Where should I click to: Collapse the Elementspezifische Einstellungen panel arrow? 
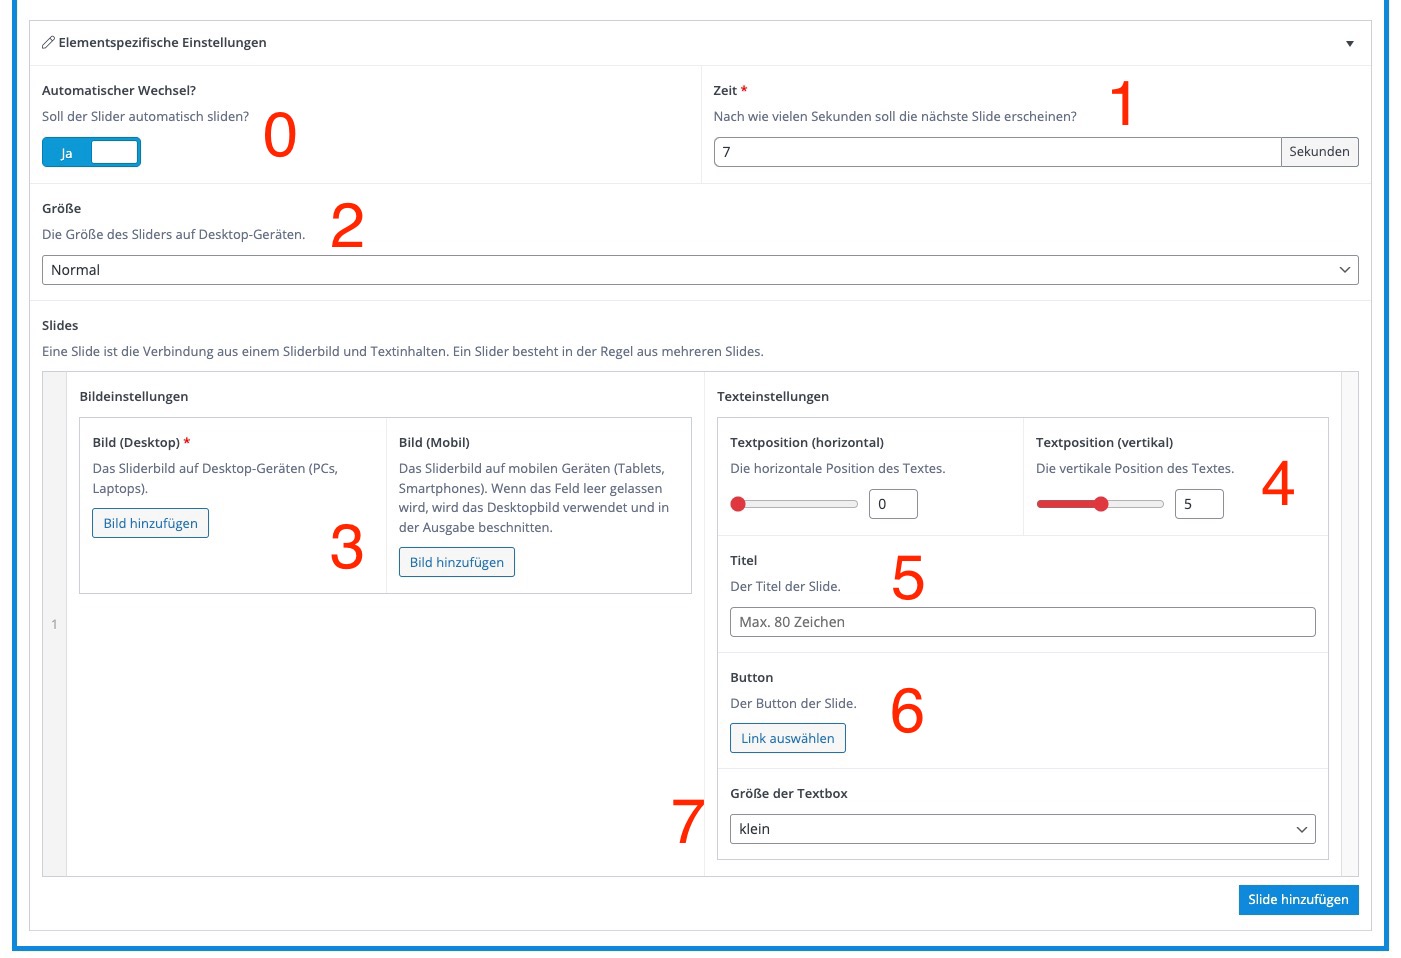click(x=1349, y=44)
